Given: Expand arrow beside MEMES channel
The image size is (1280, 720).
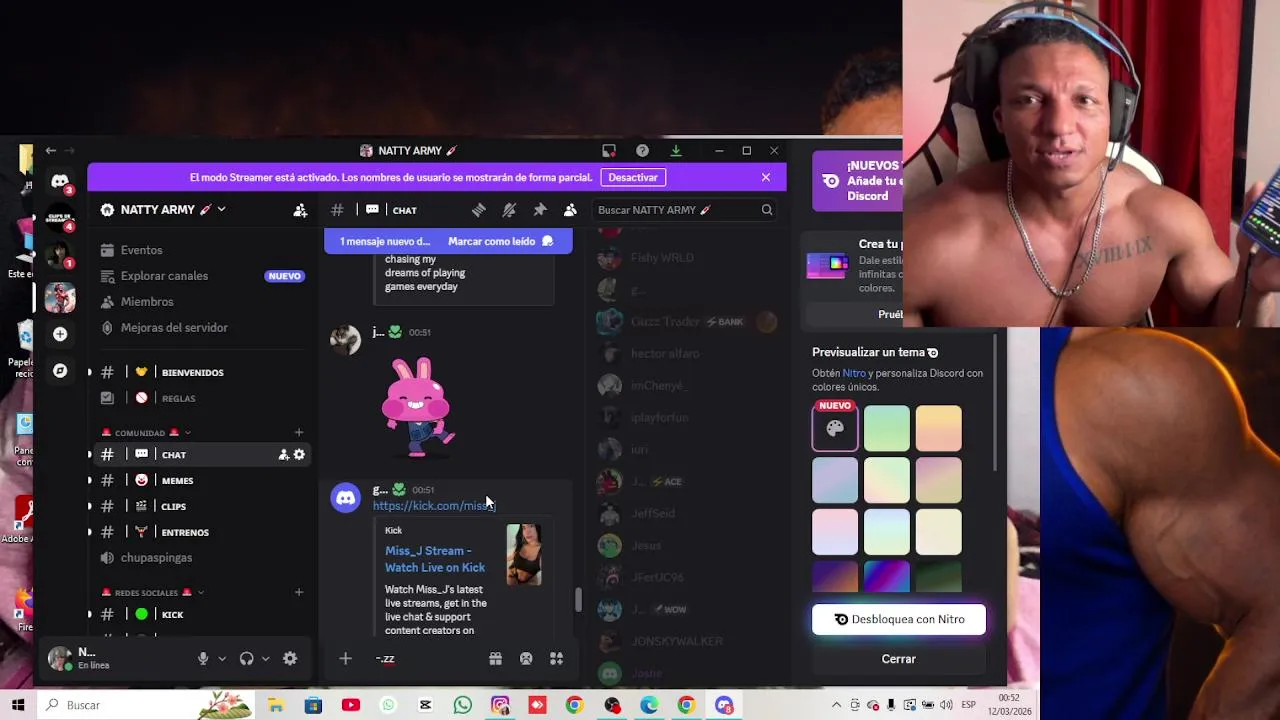Looking at the screenshot, I should point(90,481).
